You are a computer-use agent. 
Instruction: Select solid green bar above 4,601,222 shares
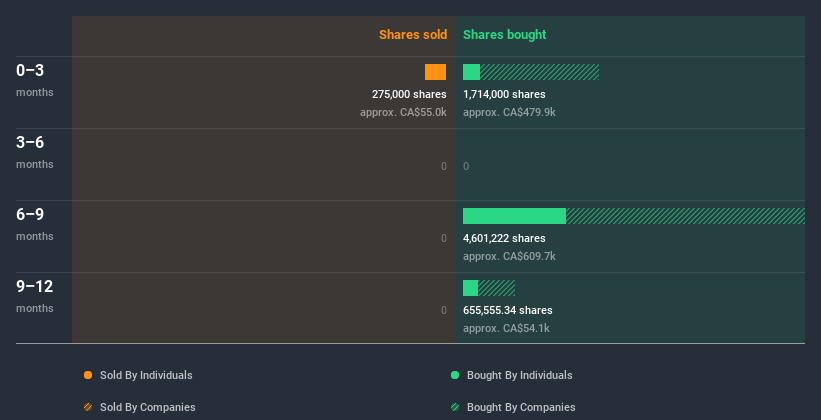pyautogui.click(x=514, y=216)
